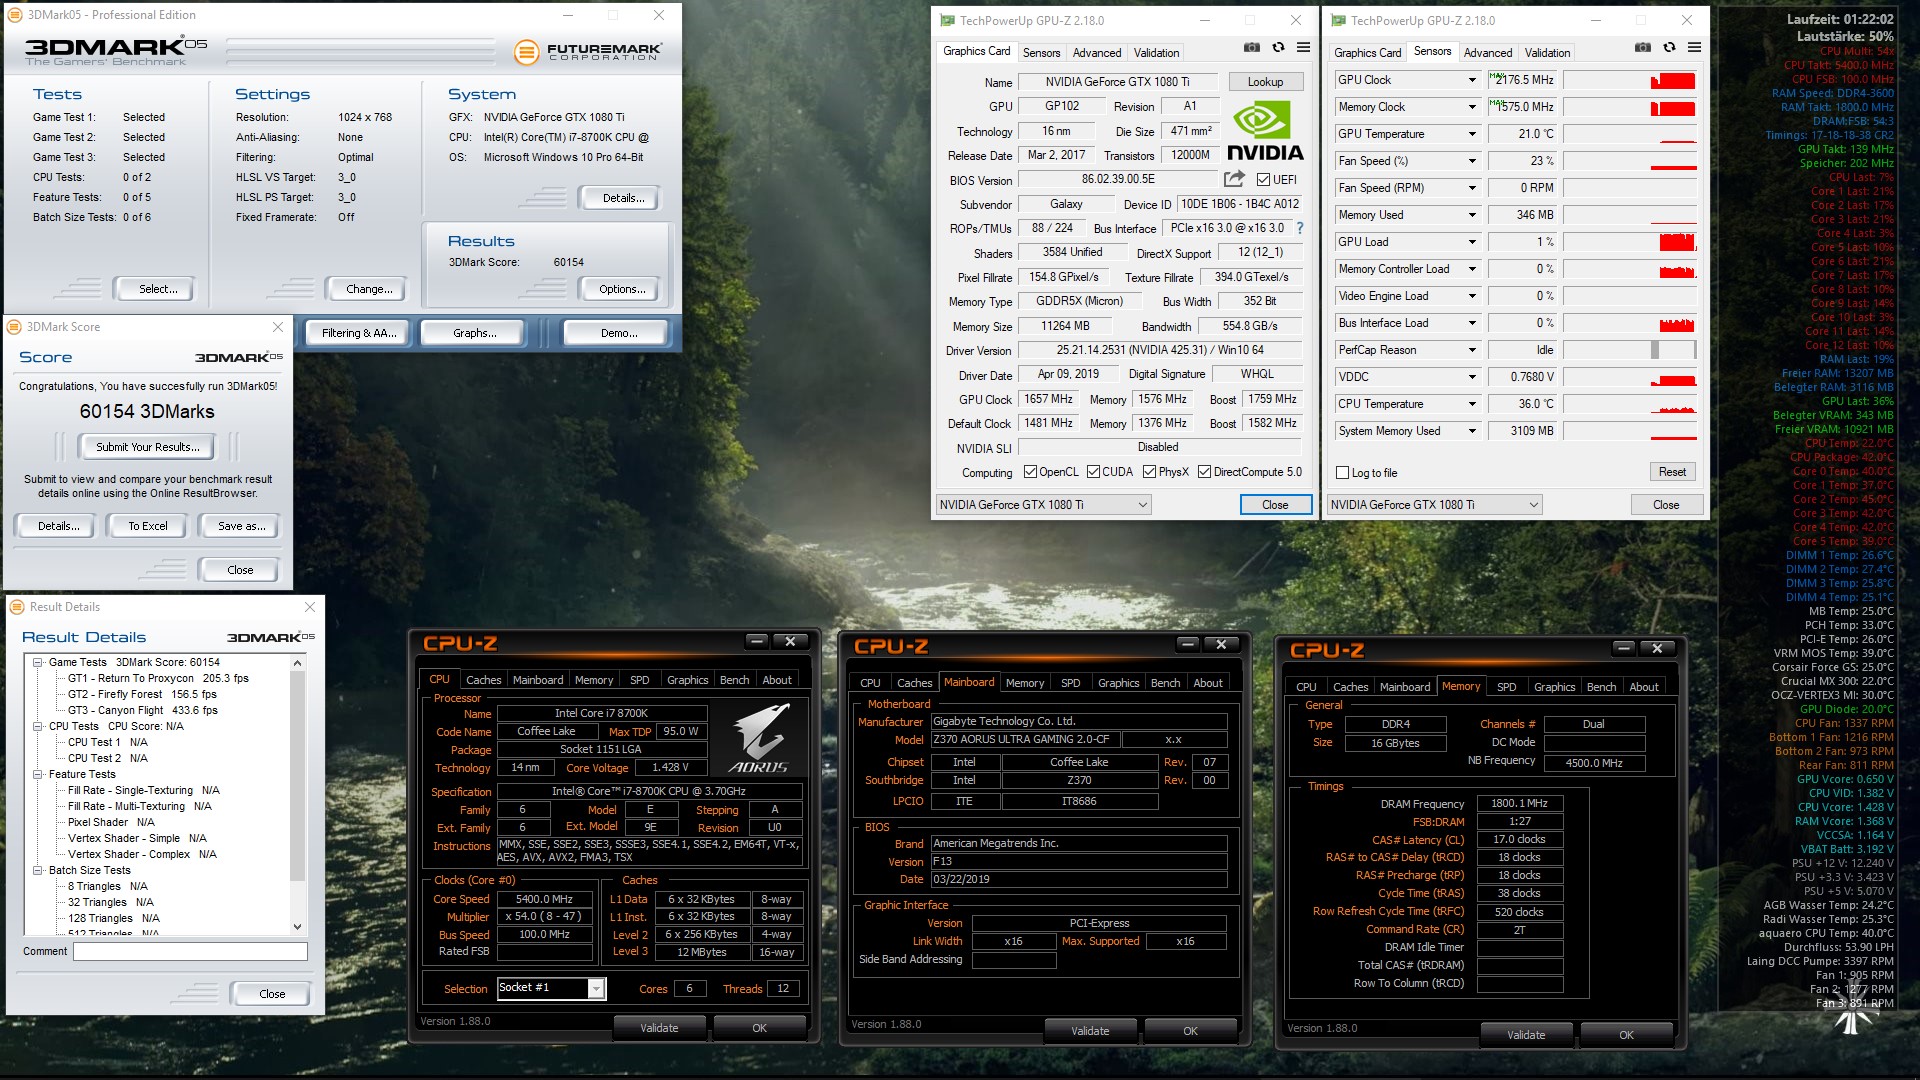This screenshot has width=1920, height=1080.
Task: Click the NVIDIA logo in GPU-Z
Action: [1265, 130]
